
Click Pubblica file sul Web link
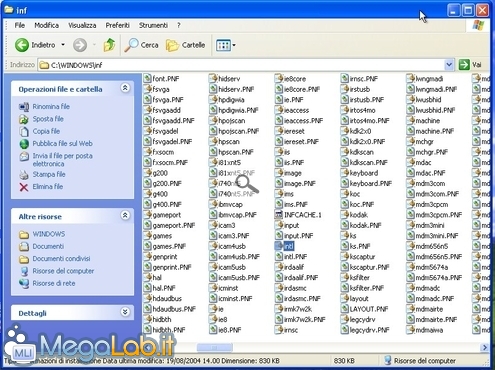pos(62,144)
